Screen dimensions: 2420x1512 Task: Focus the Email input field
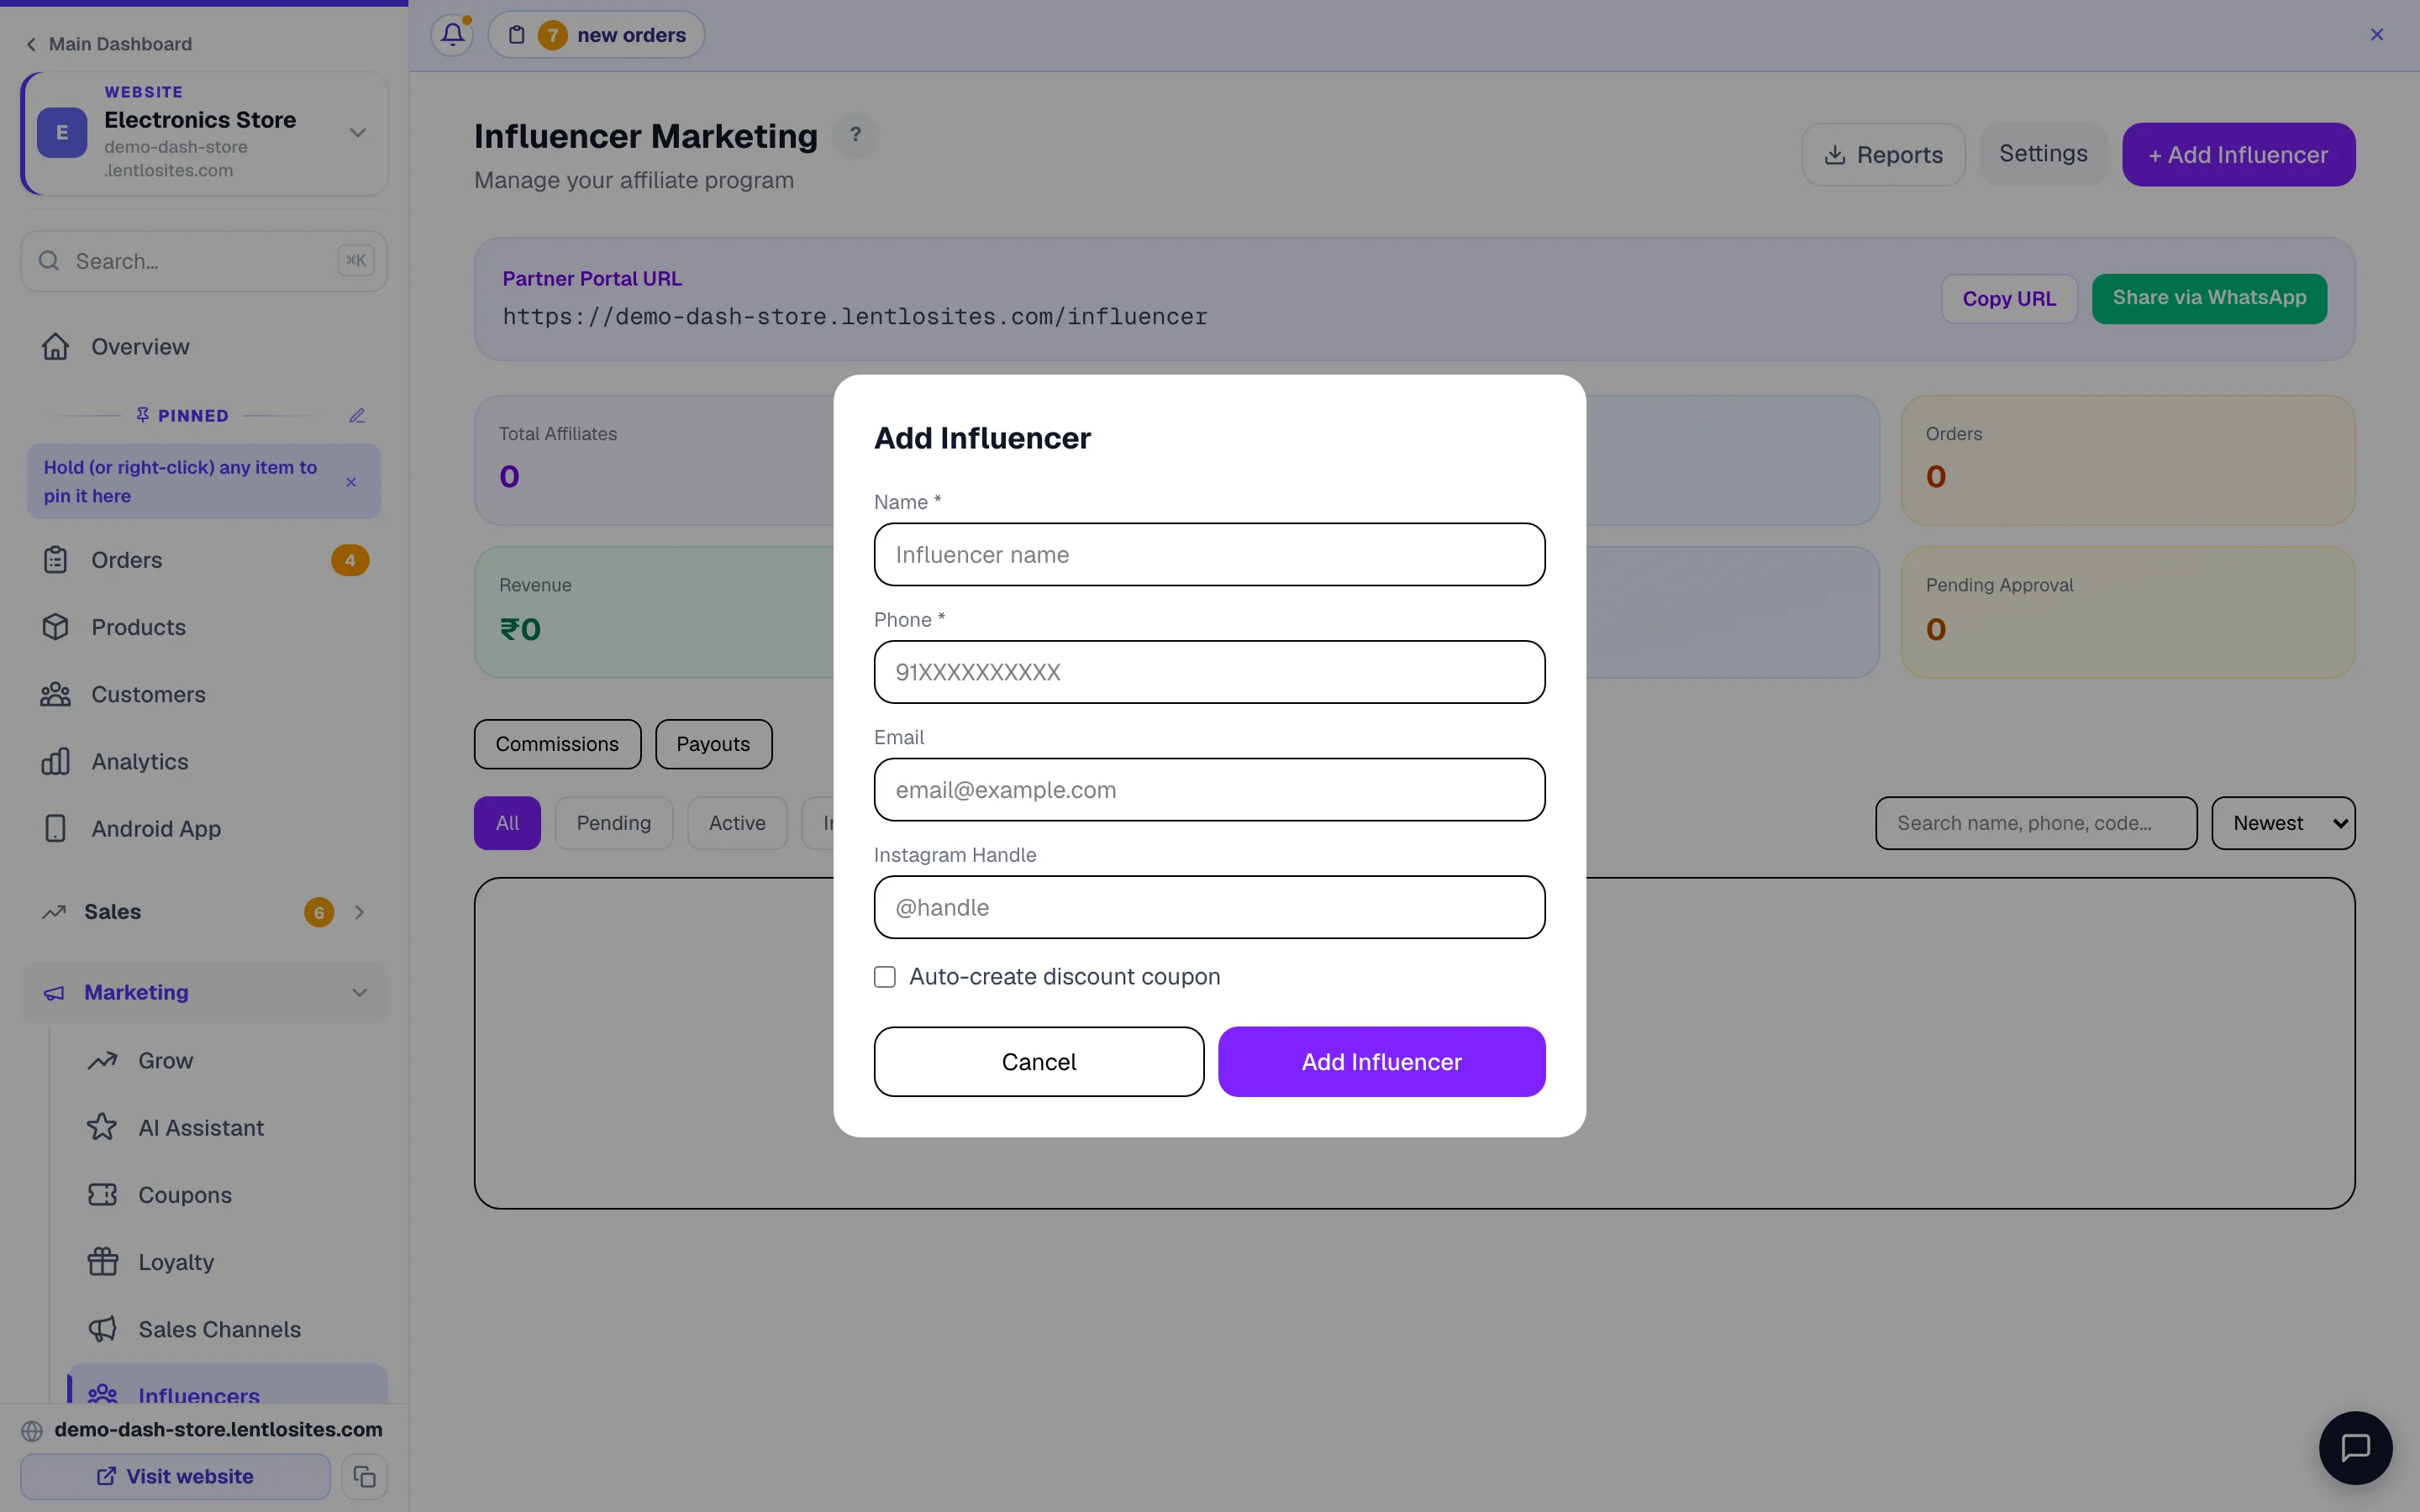[x=1209, y=790]
